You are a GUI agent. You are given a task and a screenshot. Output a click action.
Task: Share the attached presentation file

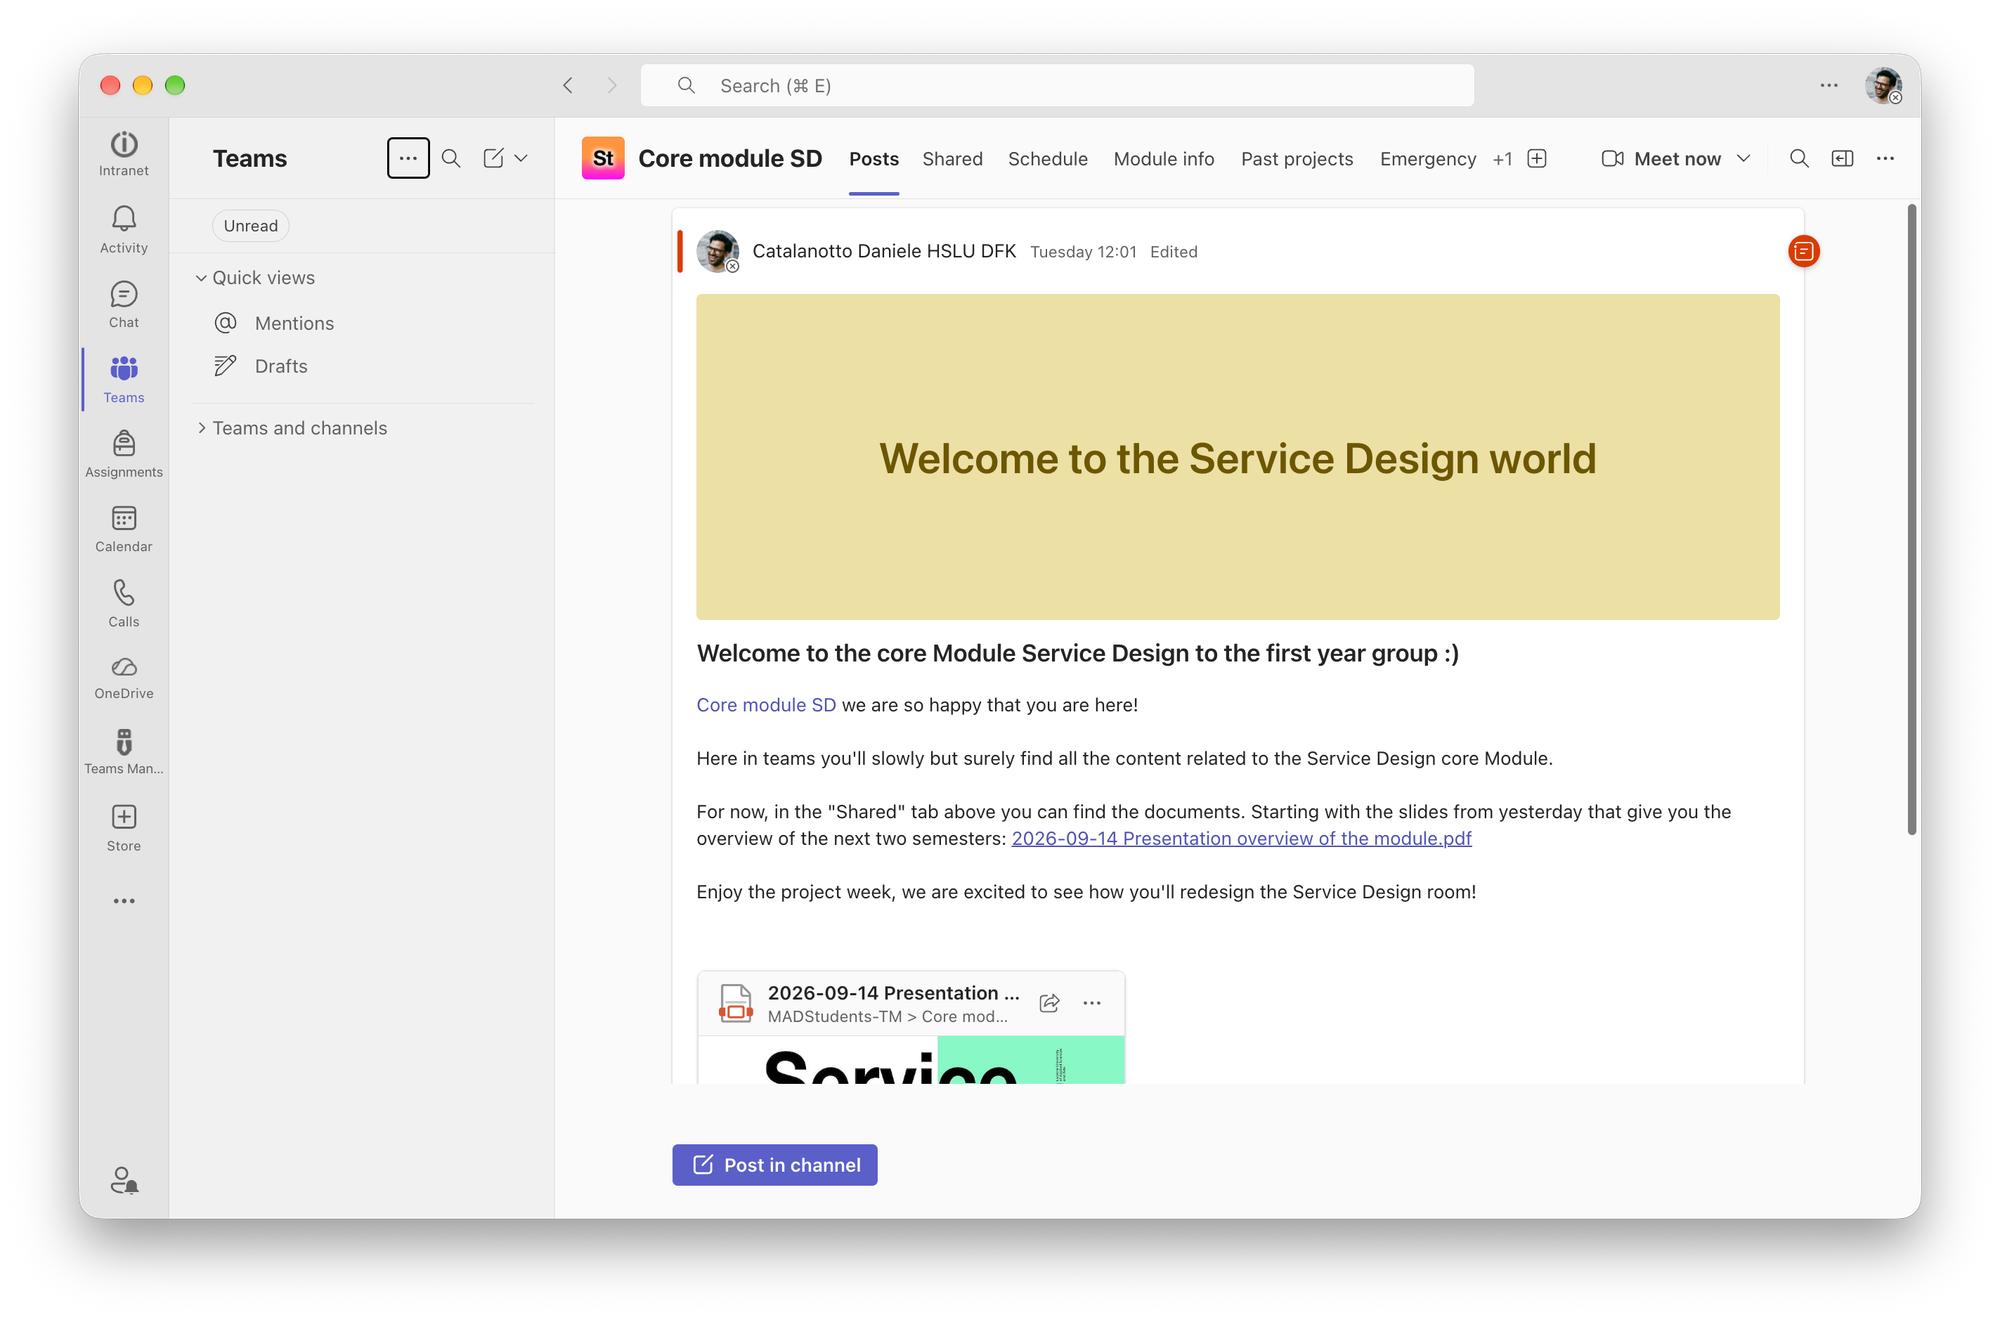tap(1049, 1003)
